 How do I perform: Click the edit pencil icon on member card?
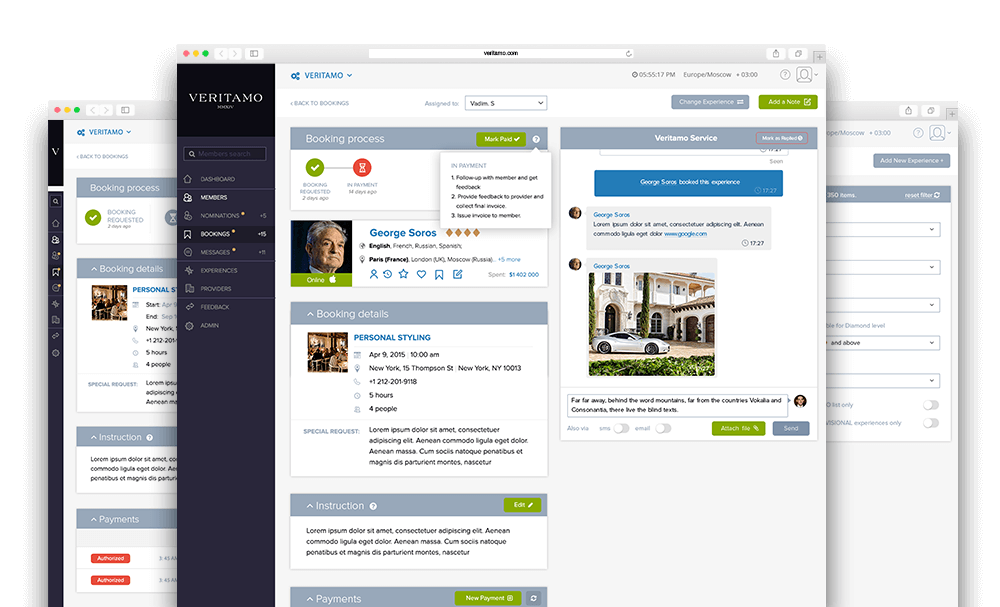(457, 273)
